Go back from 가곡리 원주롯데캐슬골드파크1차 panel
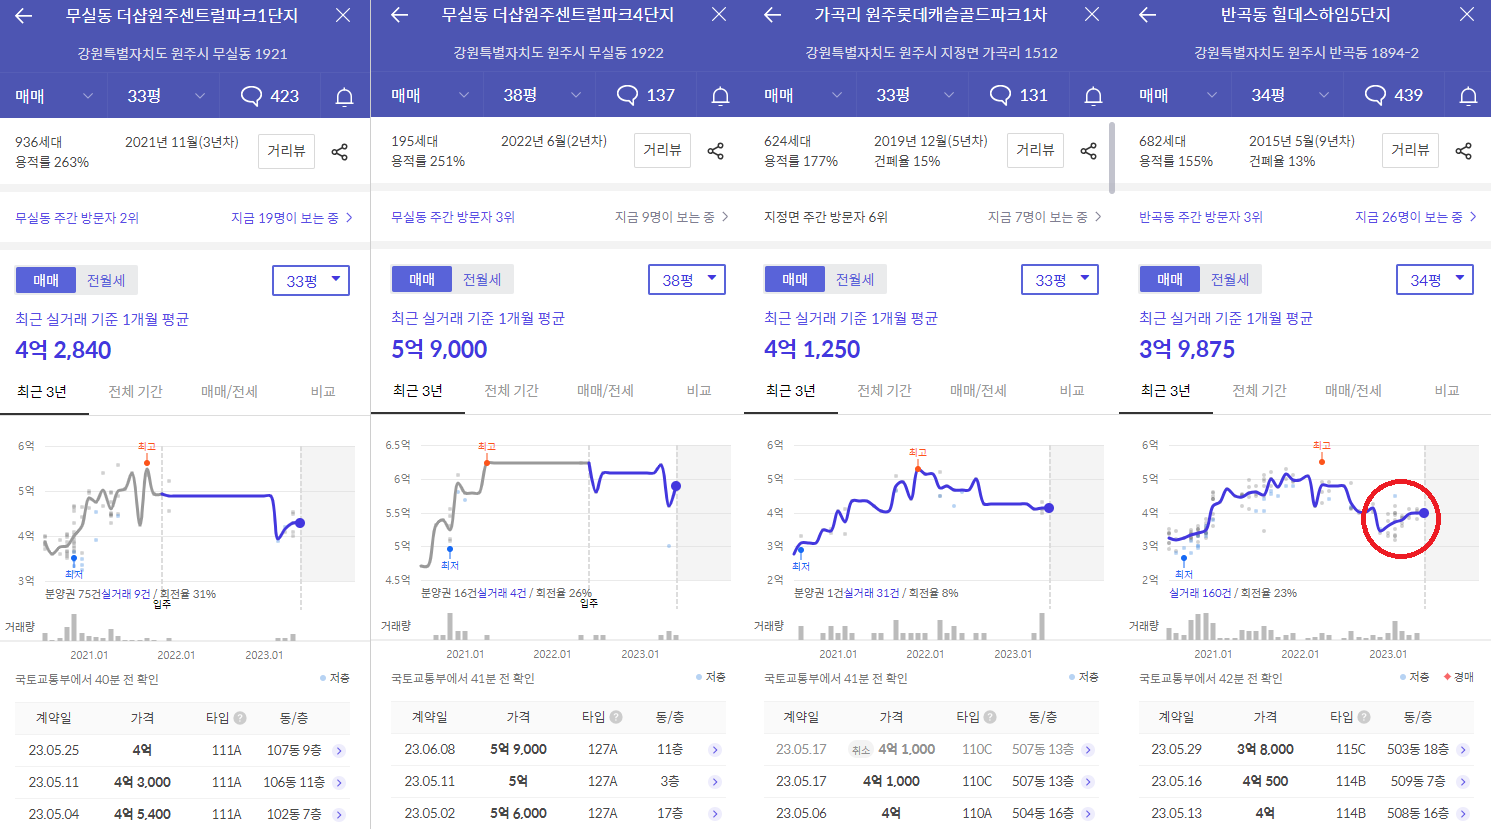The width and height of the screenshot is (1491, 829). click(x=772, y=15)
